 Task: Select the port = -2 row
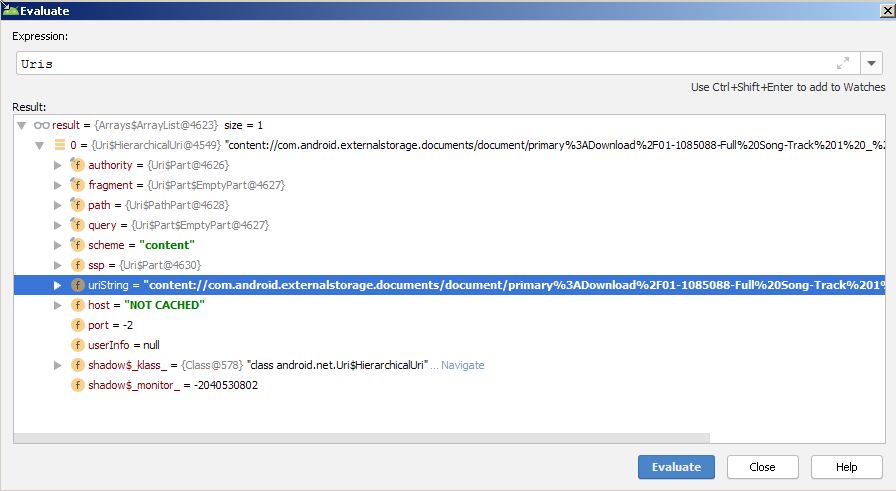click(449, 325)
